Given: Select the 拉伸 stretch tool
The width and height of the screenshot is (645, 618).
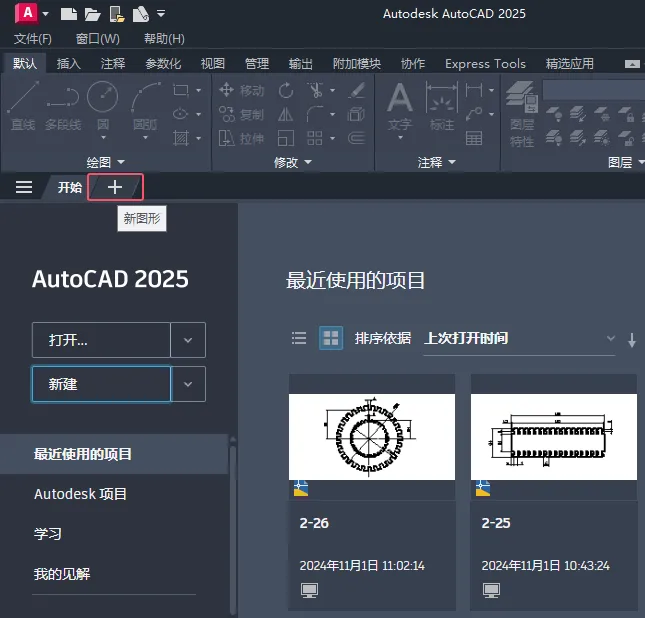Looking at the screenshot, I should click(241, 139).
